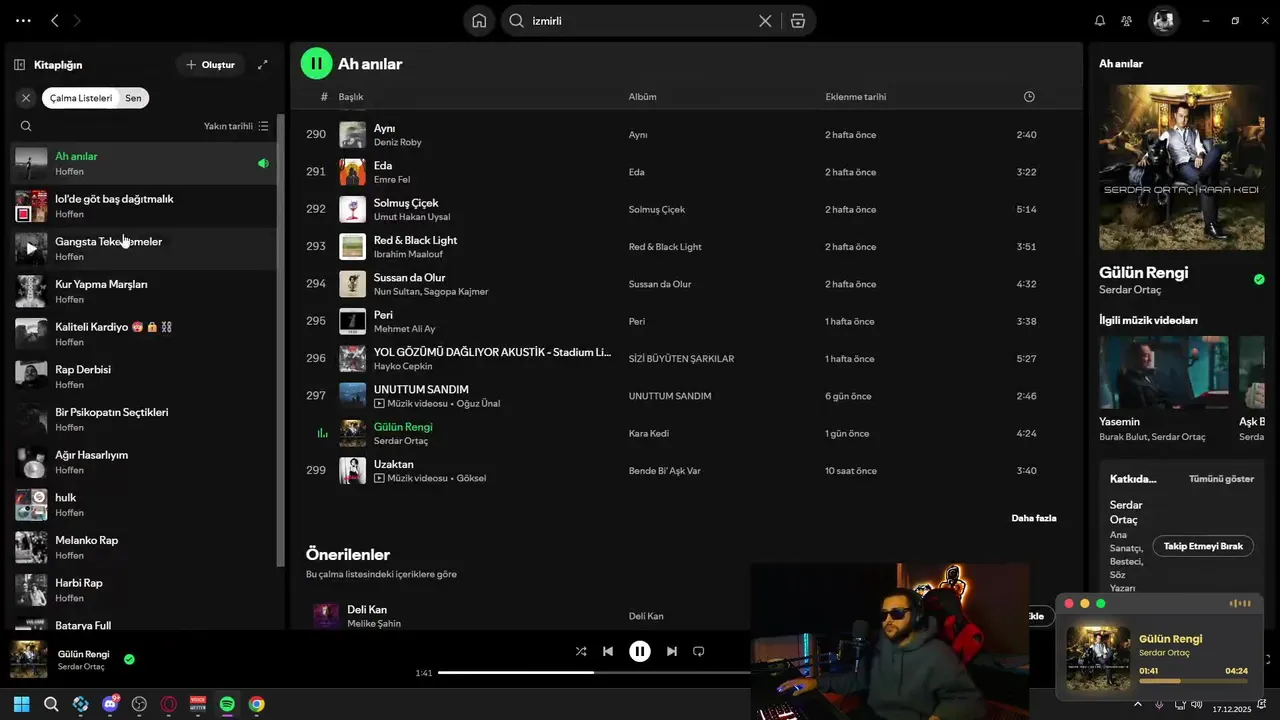Sort by the Başlık column header
1280x720 pixels.
tap(351, 97)
